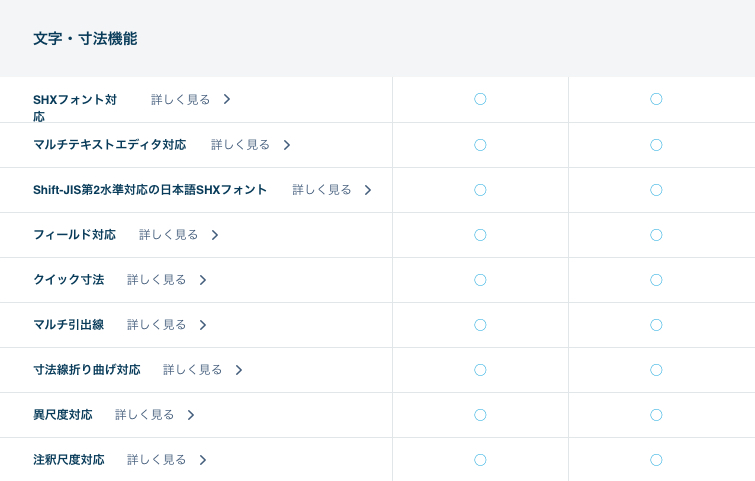
Task: Follow 詳しく見る link for フィールド対応
Action: (169, 235)
